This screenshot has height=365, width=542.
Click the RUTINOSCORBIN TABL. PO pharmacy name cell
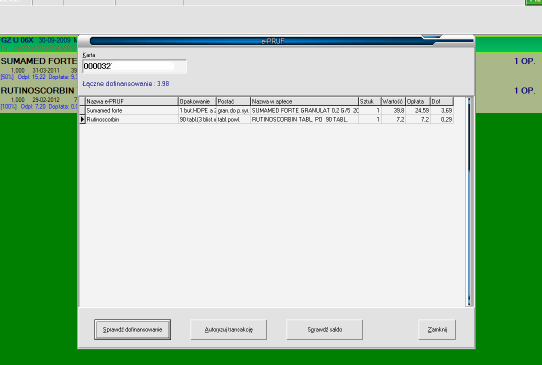(x=305, y=119)
